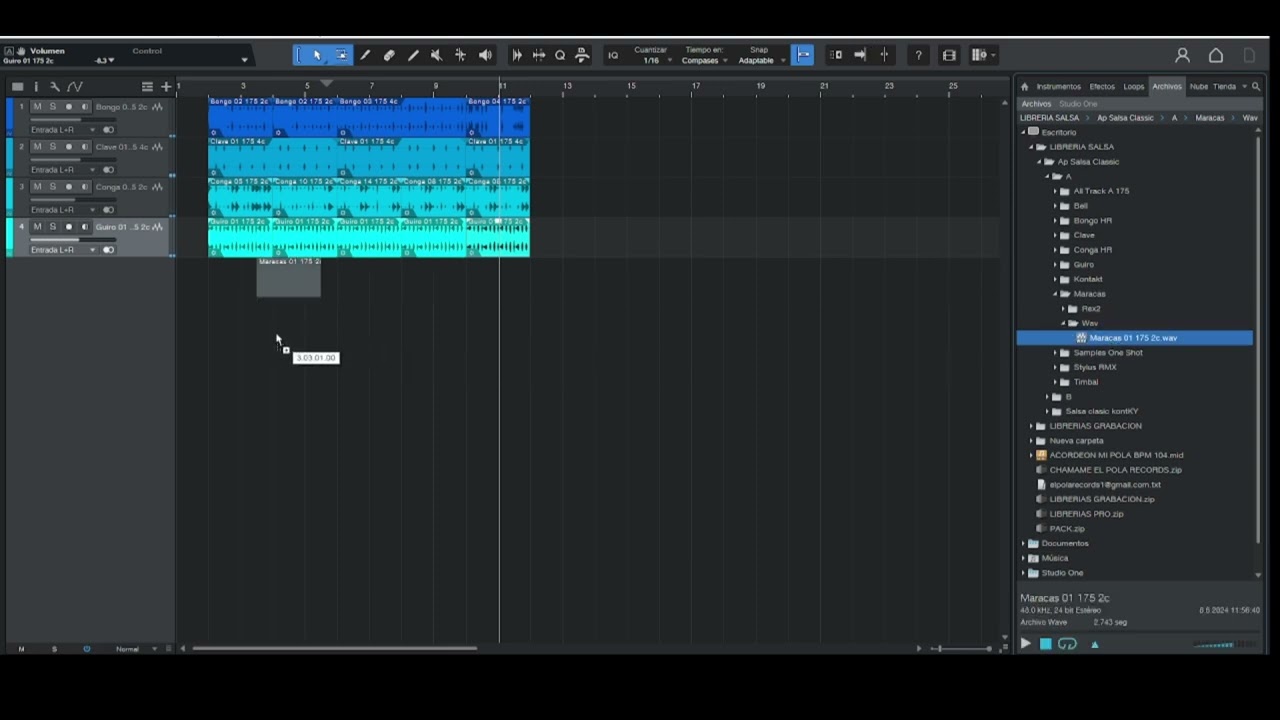Switch to the Efectos browser tab
The height and width of the screenshot is (720, 1280).
tap(1102, 87)
